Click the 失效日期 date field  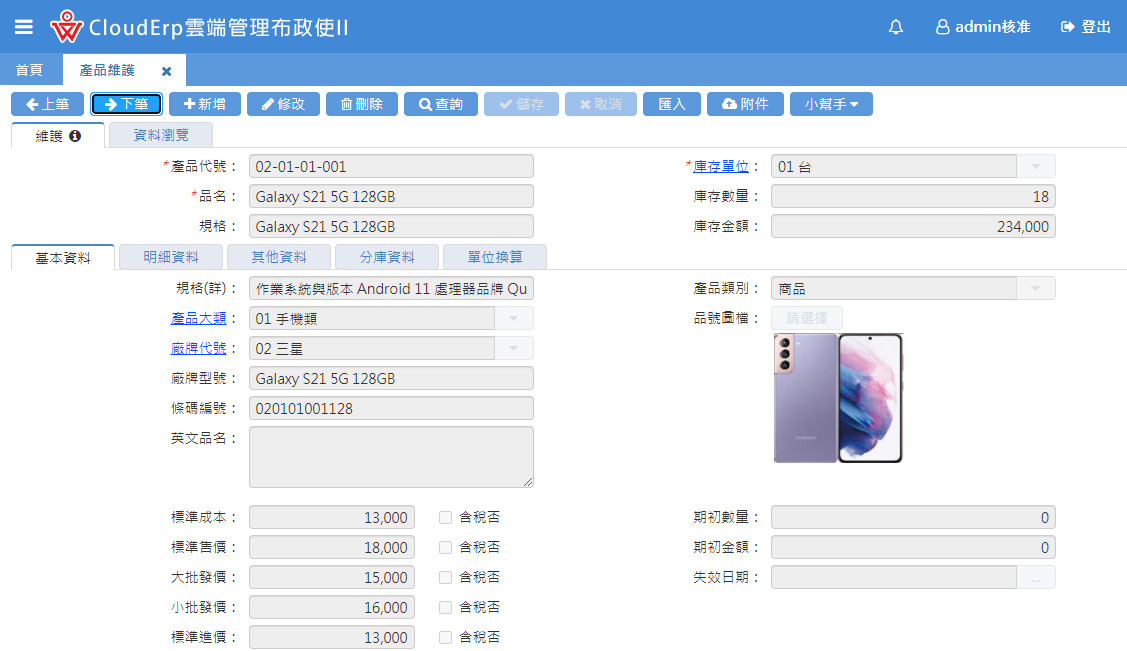(894, 577)
